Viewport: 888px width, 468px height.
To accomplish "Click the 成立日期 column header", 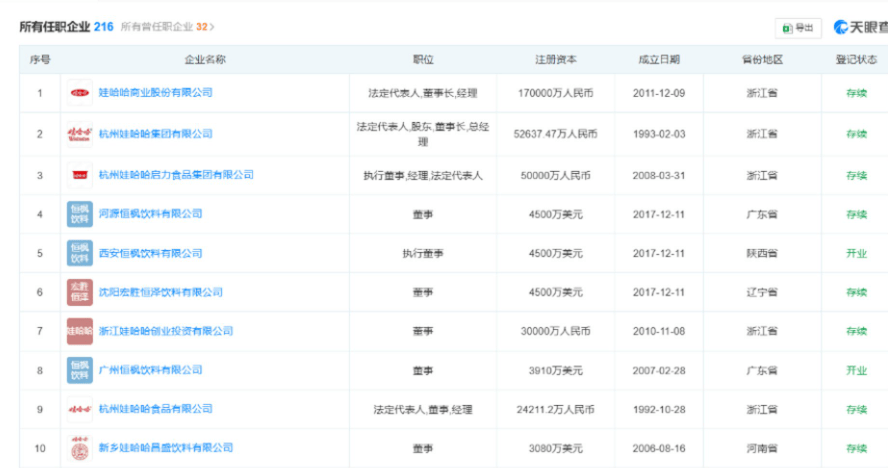I will point(659,60).
